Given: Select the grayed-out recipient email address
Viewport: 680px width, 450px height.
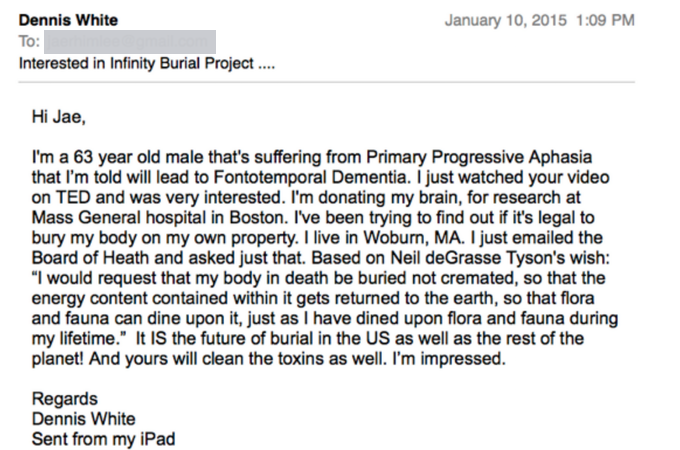Looking at the screenshot, I should pos(130,42).
